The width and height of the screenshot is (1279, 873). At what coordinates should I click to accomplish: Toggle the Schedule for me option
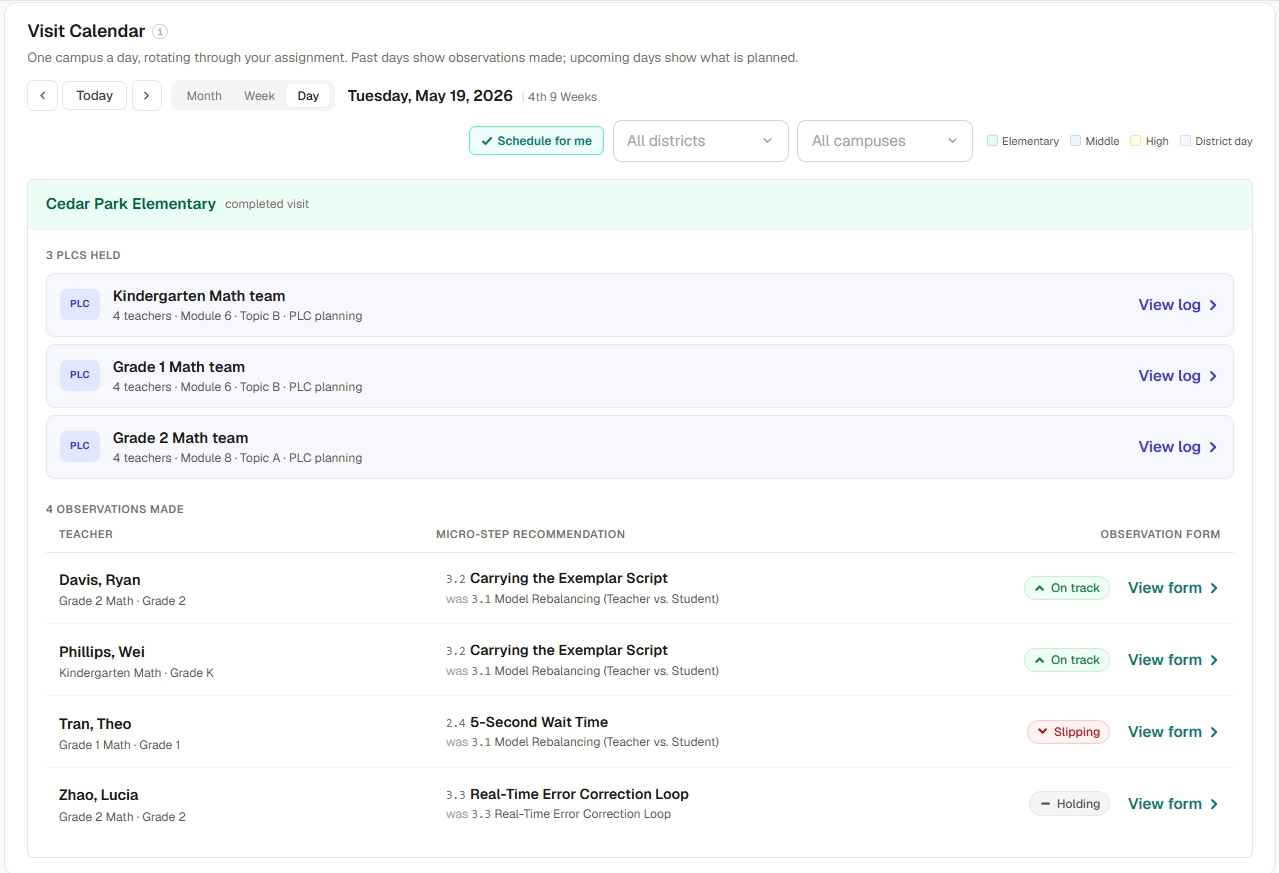536,141
